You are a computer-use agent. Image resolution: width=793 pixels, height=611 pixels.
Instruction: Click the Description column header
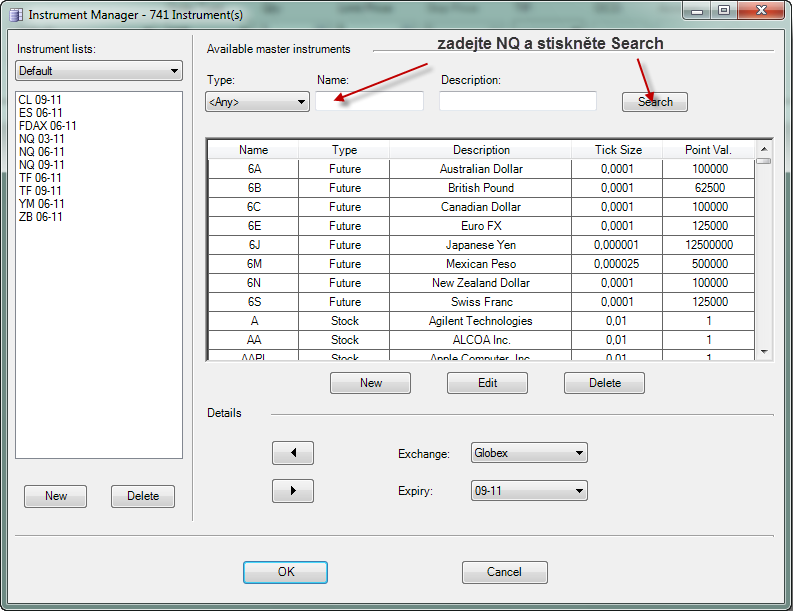(x=481, y=150)
